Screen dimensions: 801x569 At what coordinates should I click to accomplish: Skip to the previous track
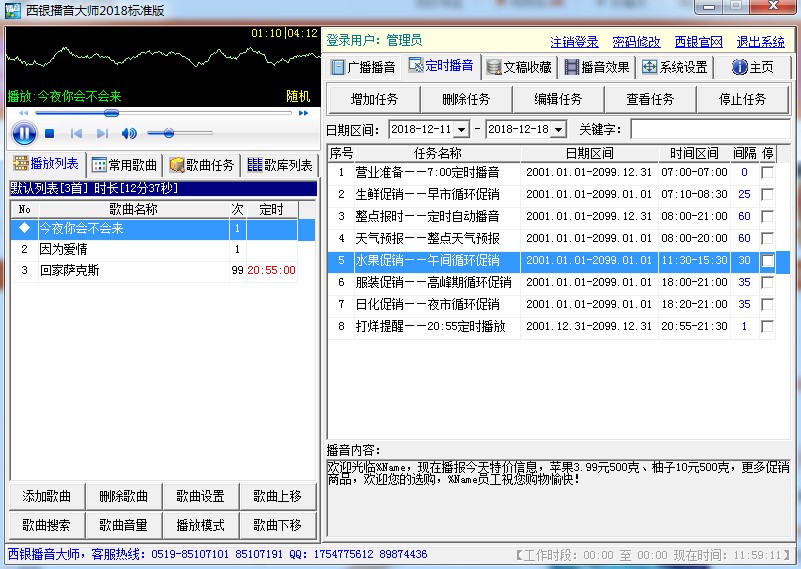pos(75,134)
